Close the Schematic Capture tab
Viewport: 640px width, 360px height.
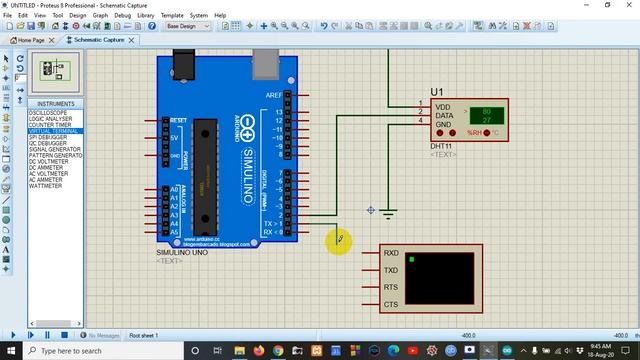coord(131,40)
